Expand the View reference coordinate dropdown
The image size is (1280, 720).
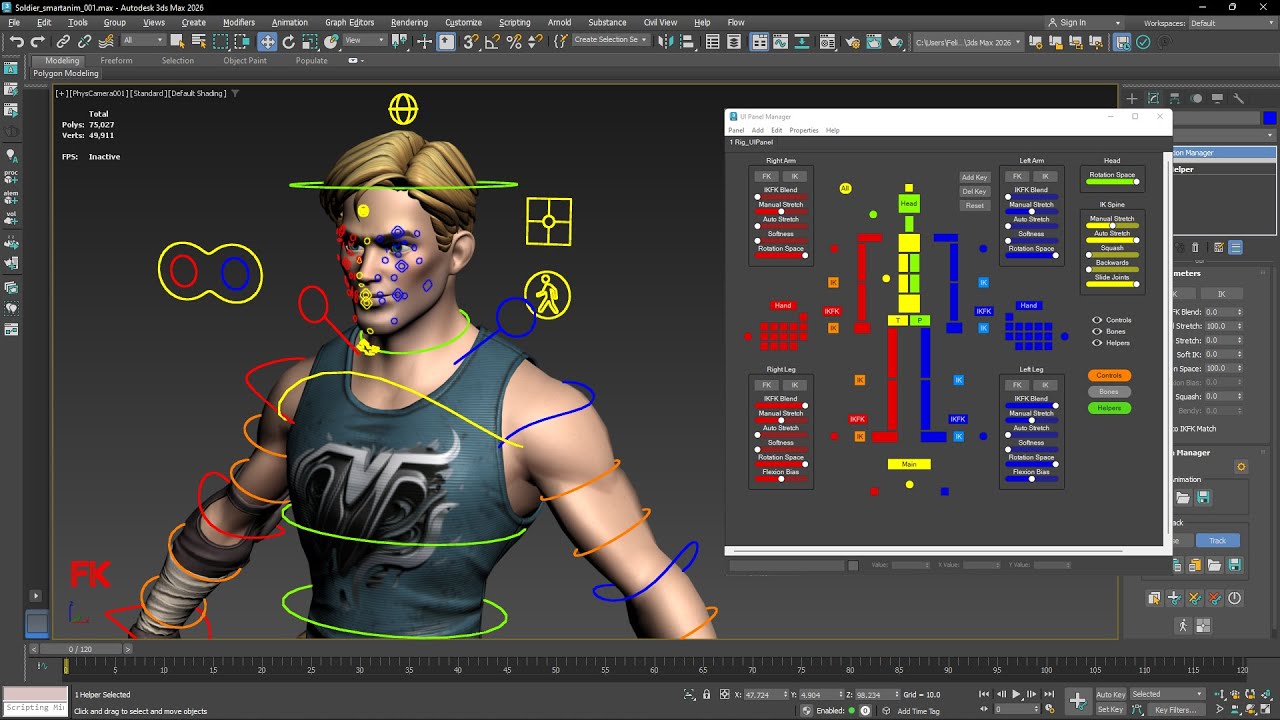pyautogui.click(x=365, y=41)
